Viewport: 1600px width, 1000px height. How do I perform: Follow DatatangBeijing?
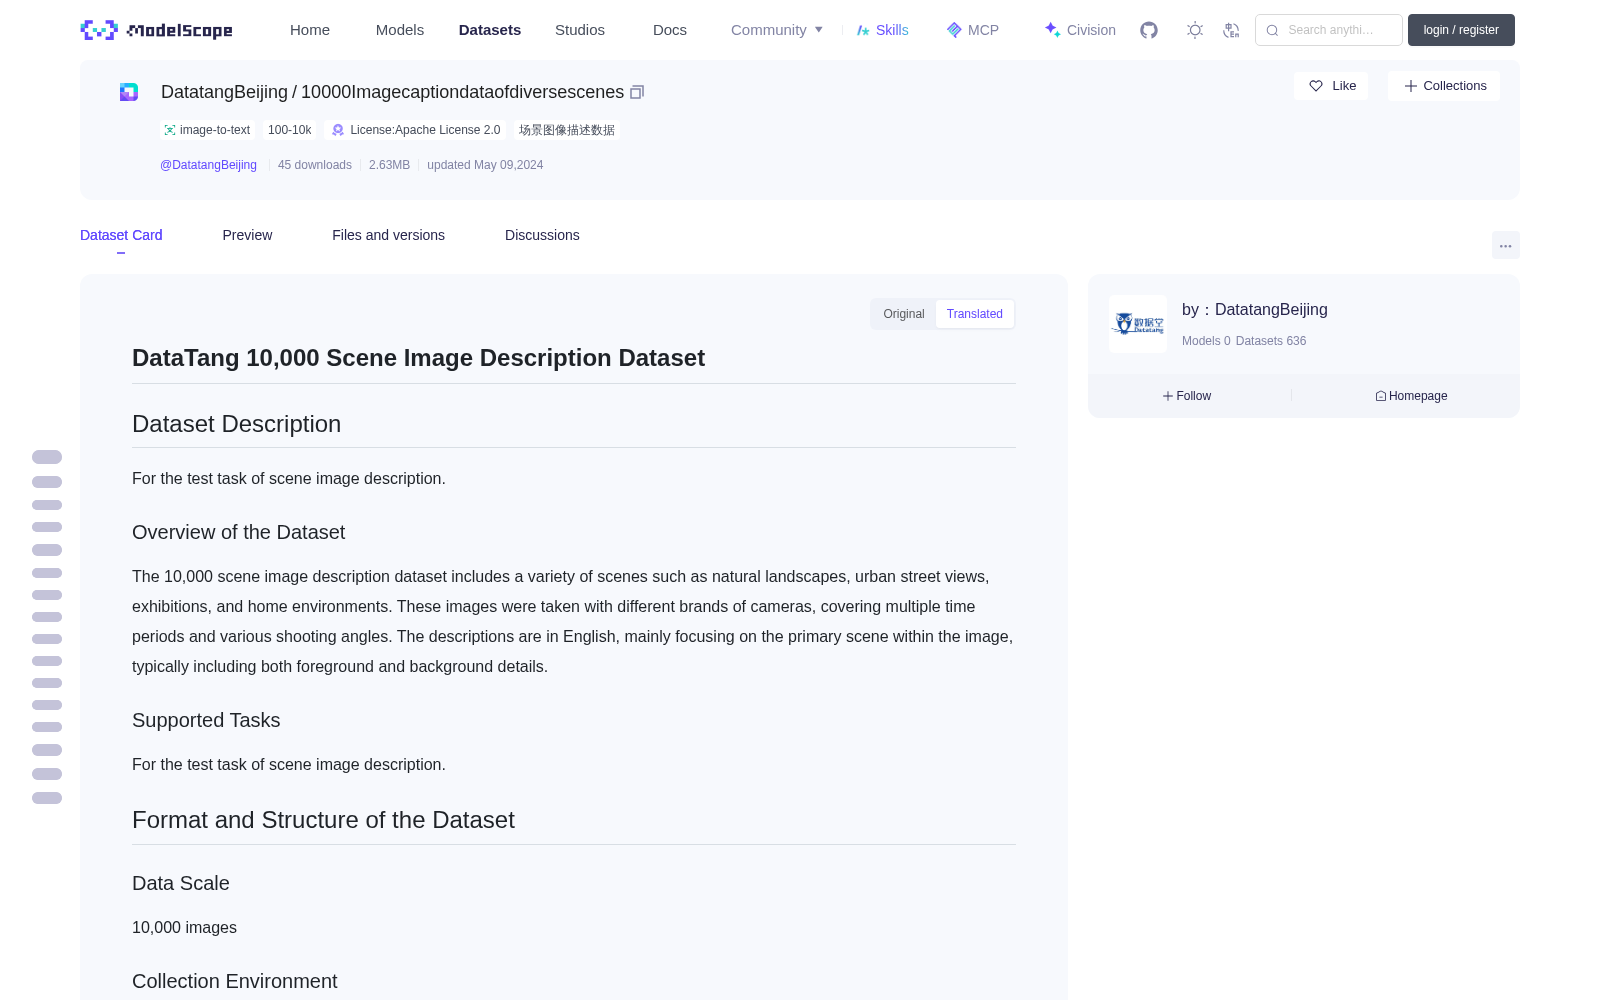pos(1187,396)
